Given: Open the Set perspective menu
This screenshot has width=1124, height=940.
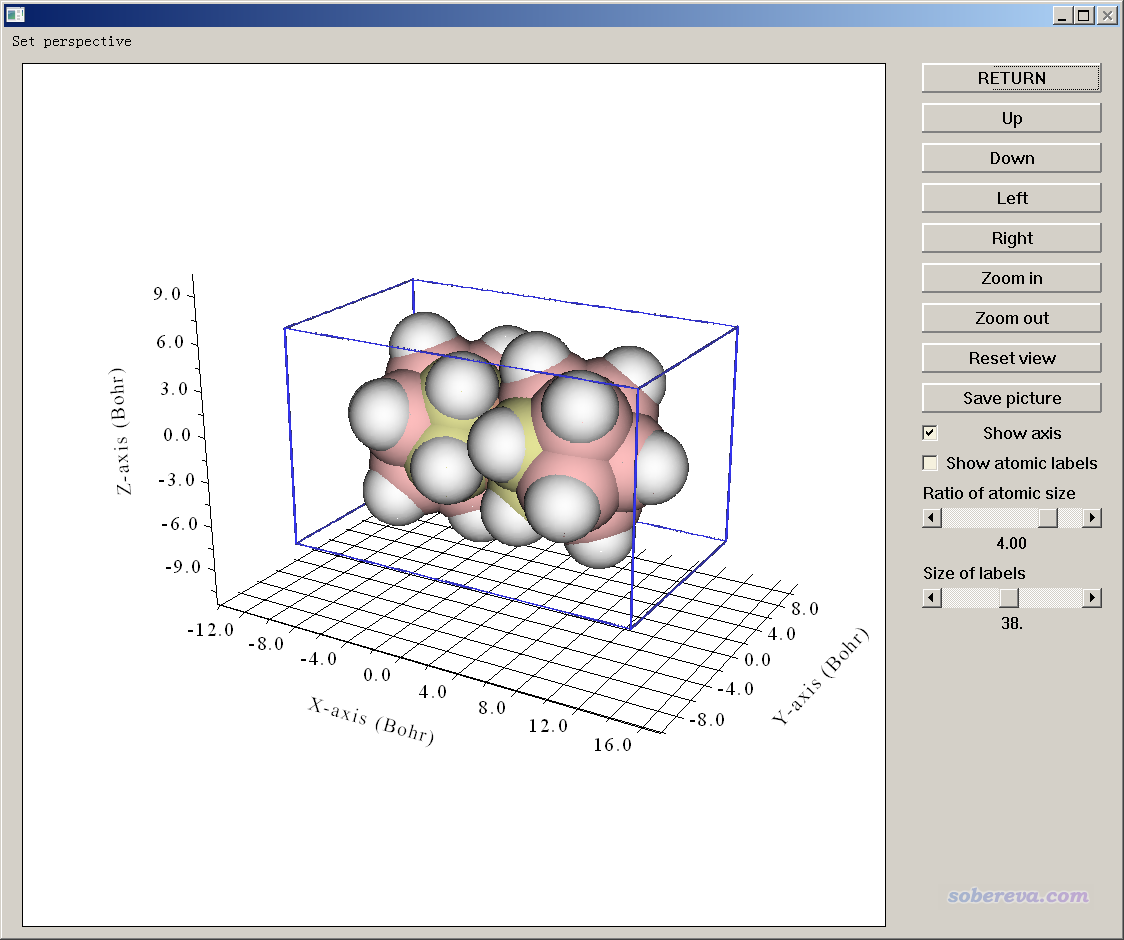Looking at the screenshot, I should click(x=72, y=42).
